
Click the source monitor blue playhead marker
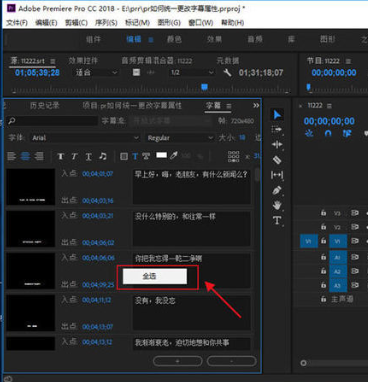click(204, 87)
